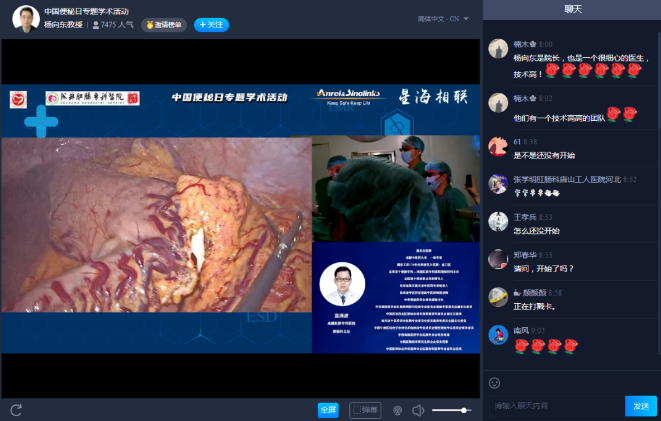Click the 全屏 fullscreen button
This screenshot has width=661, height=421.
328,410
